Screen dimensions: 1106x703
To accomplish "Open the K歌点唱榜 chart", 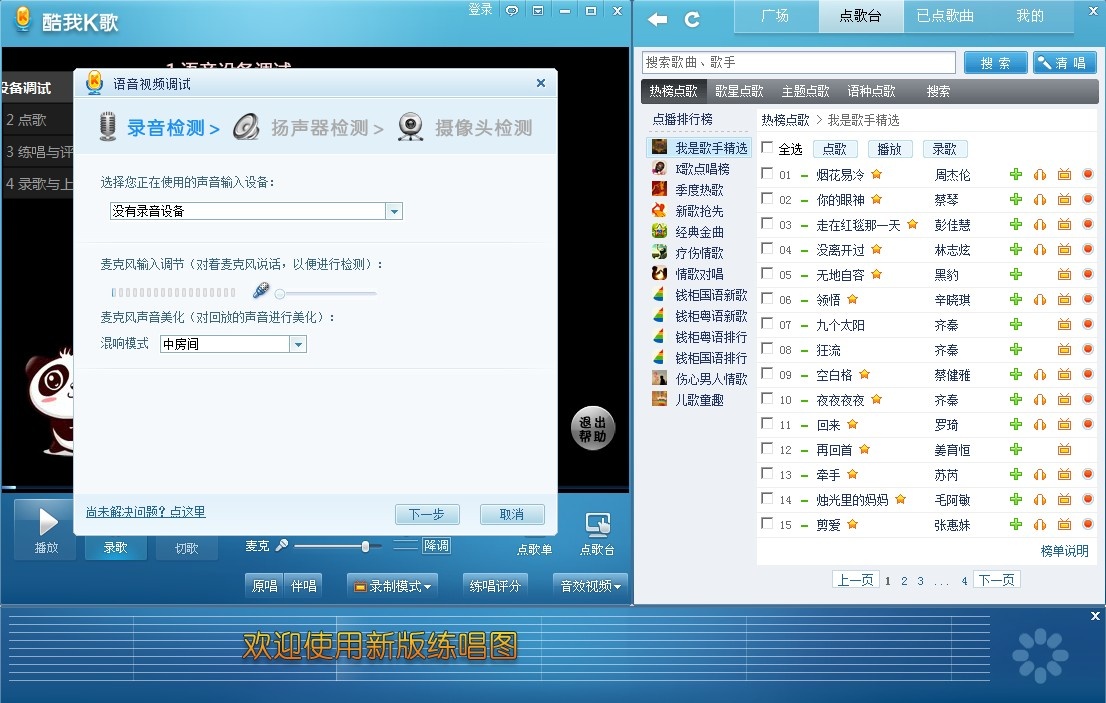I will (702, 169).
